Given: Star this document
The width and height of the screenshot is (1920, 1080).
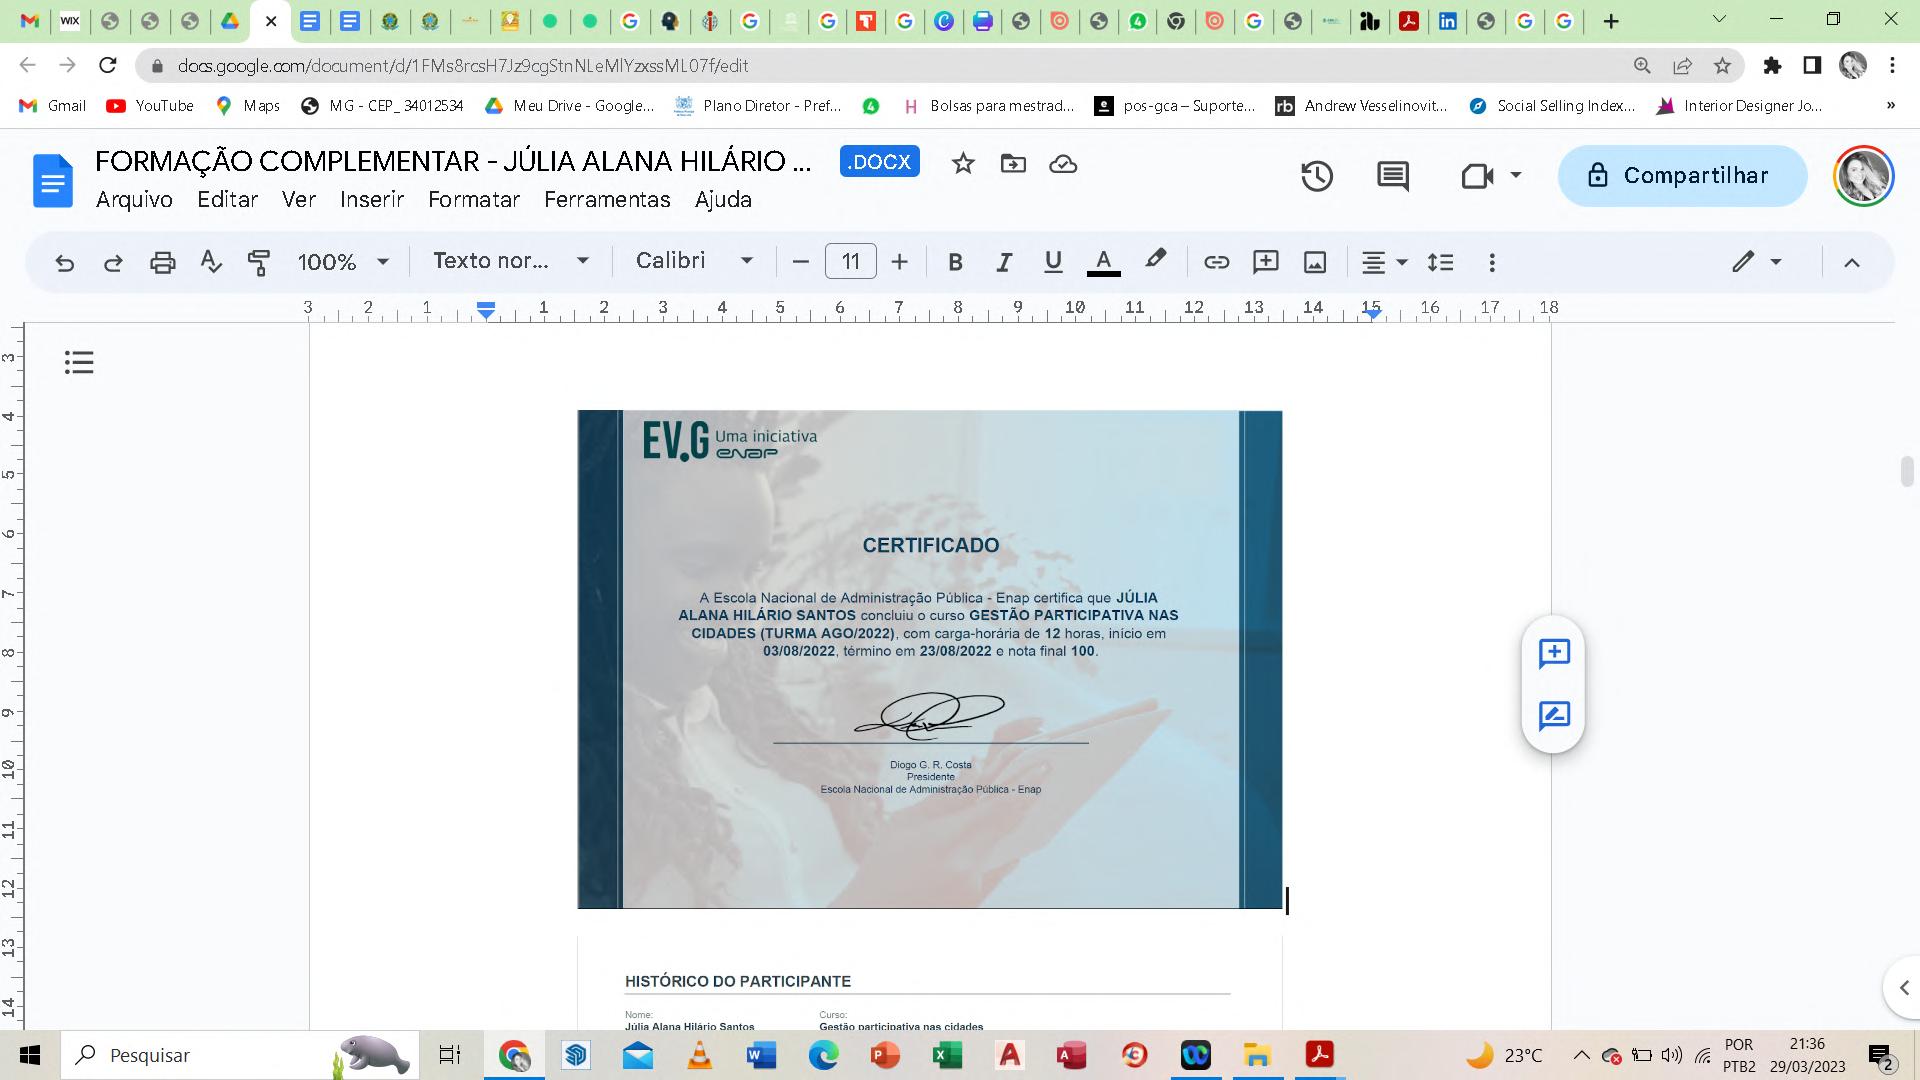Looking at the screenshot, I should coord(962,163).
